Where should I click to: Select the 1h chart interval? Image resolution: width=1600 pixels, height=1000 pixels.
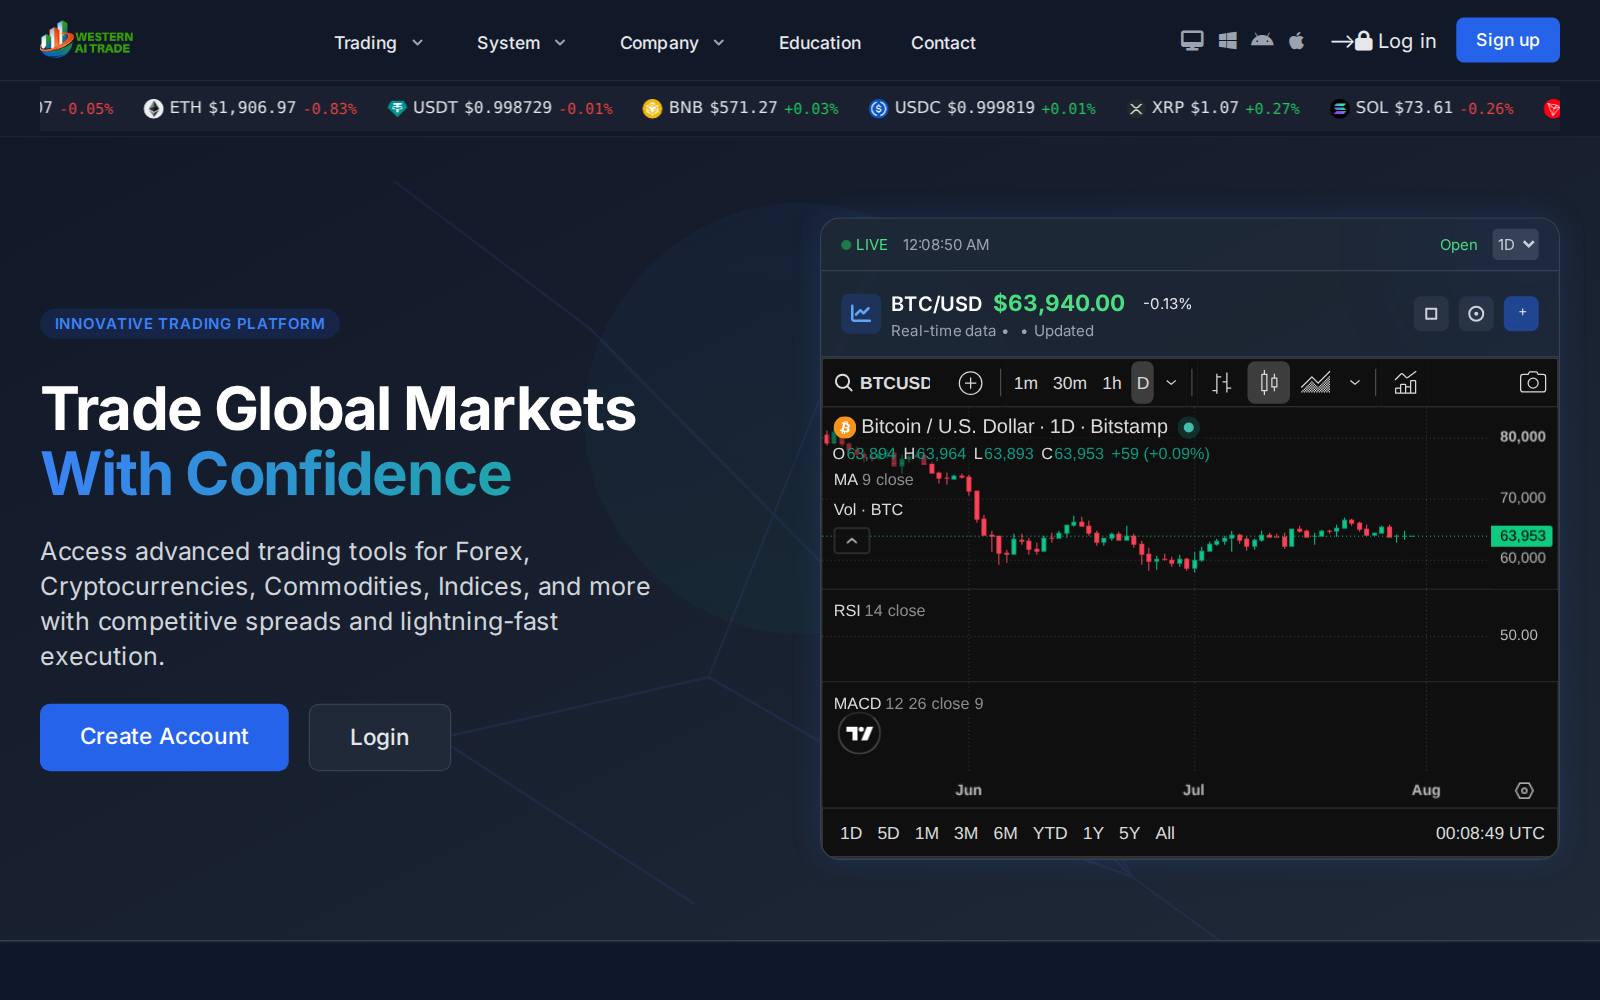coord(1112,383)
